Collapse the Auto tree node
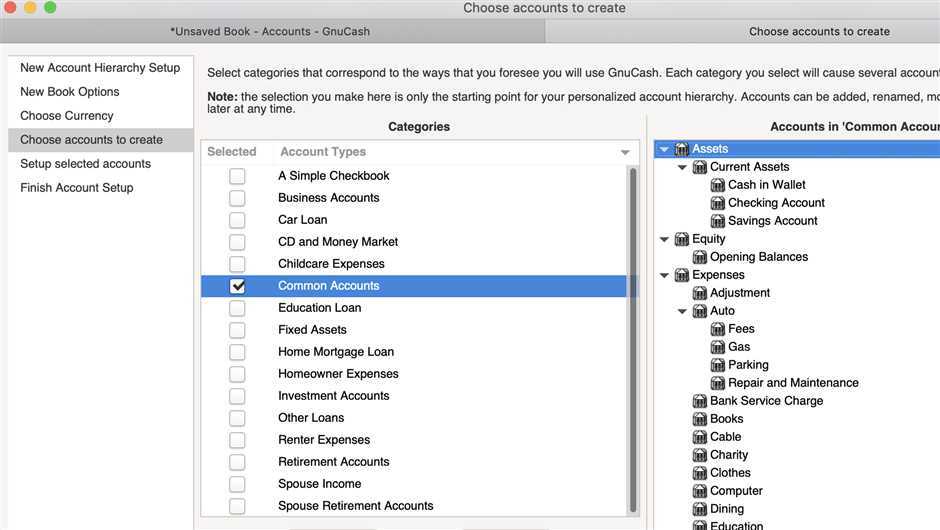The width and height of the screenshot is (940, 530). coord(682,311)
